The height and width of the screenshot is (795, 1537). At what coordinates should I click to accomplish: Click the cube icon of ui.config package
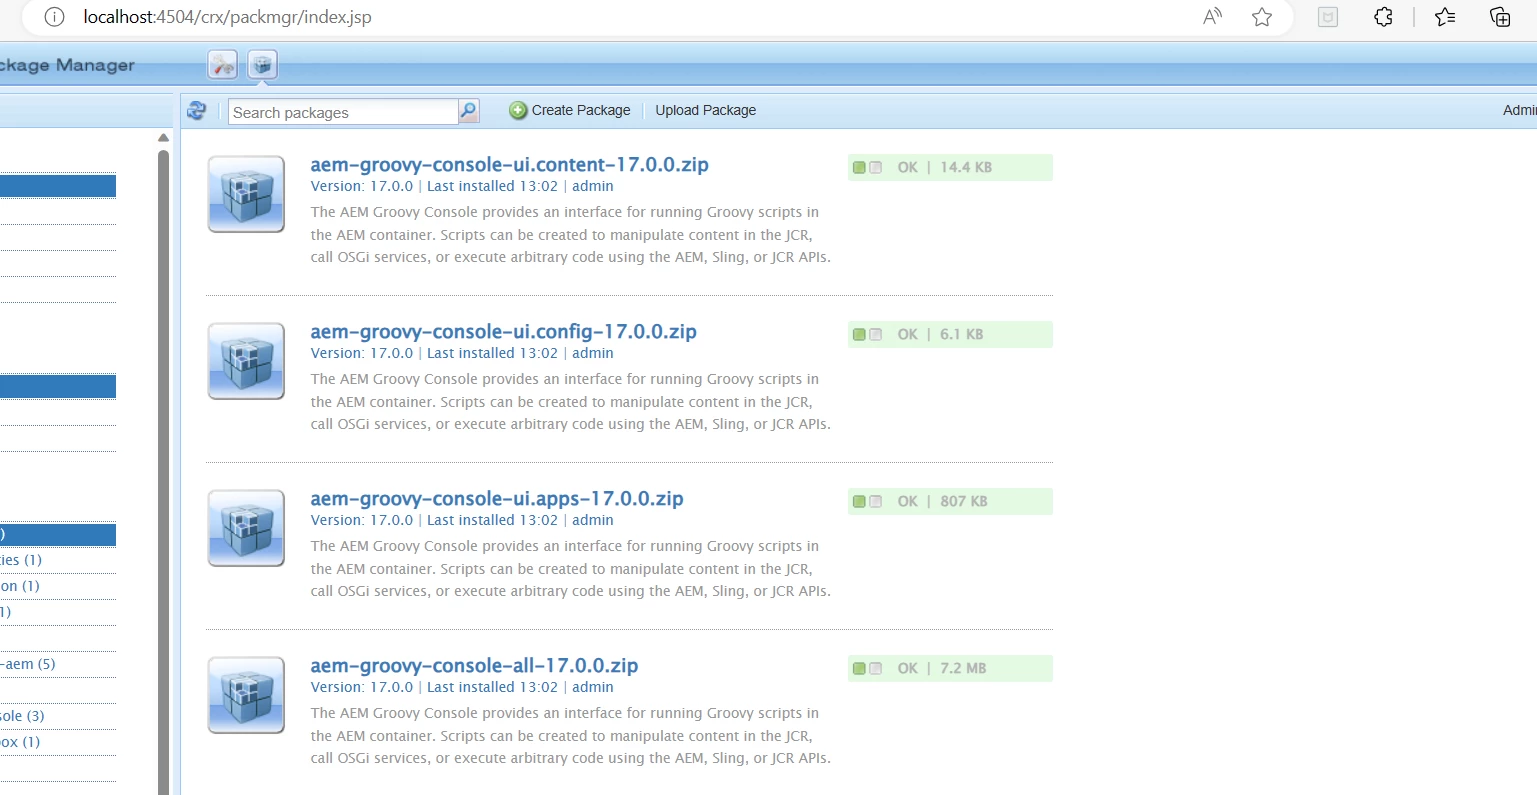pos(246,361)
